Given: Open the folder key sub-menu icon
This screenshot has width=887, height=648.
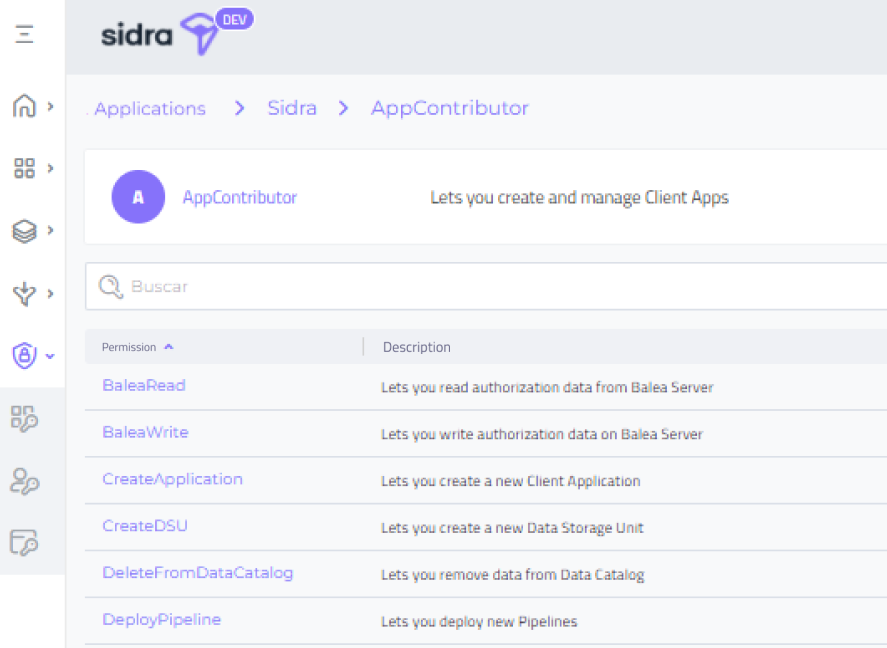Looking at the screenshot, I should pos(24,543).
